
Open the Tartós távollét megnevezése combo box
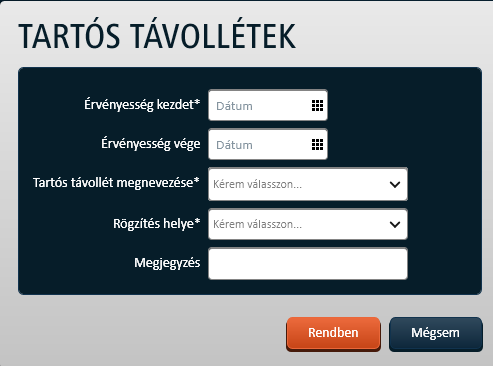(x=308, y=184)
